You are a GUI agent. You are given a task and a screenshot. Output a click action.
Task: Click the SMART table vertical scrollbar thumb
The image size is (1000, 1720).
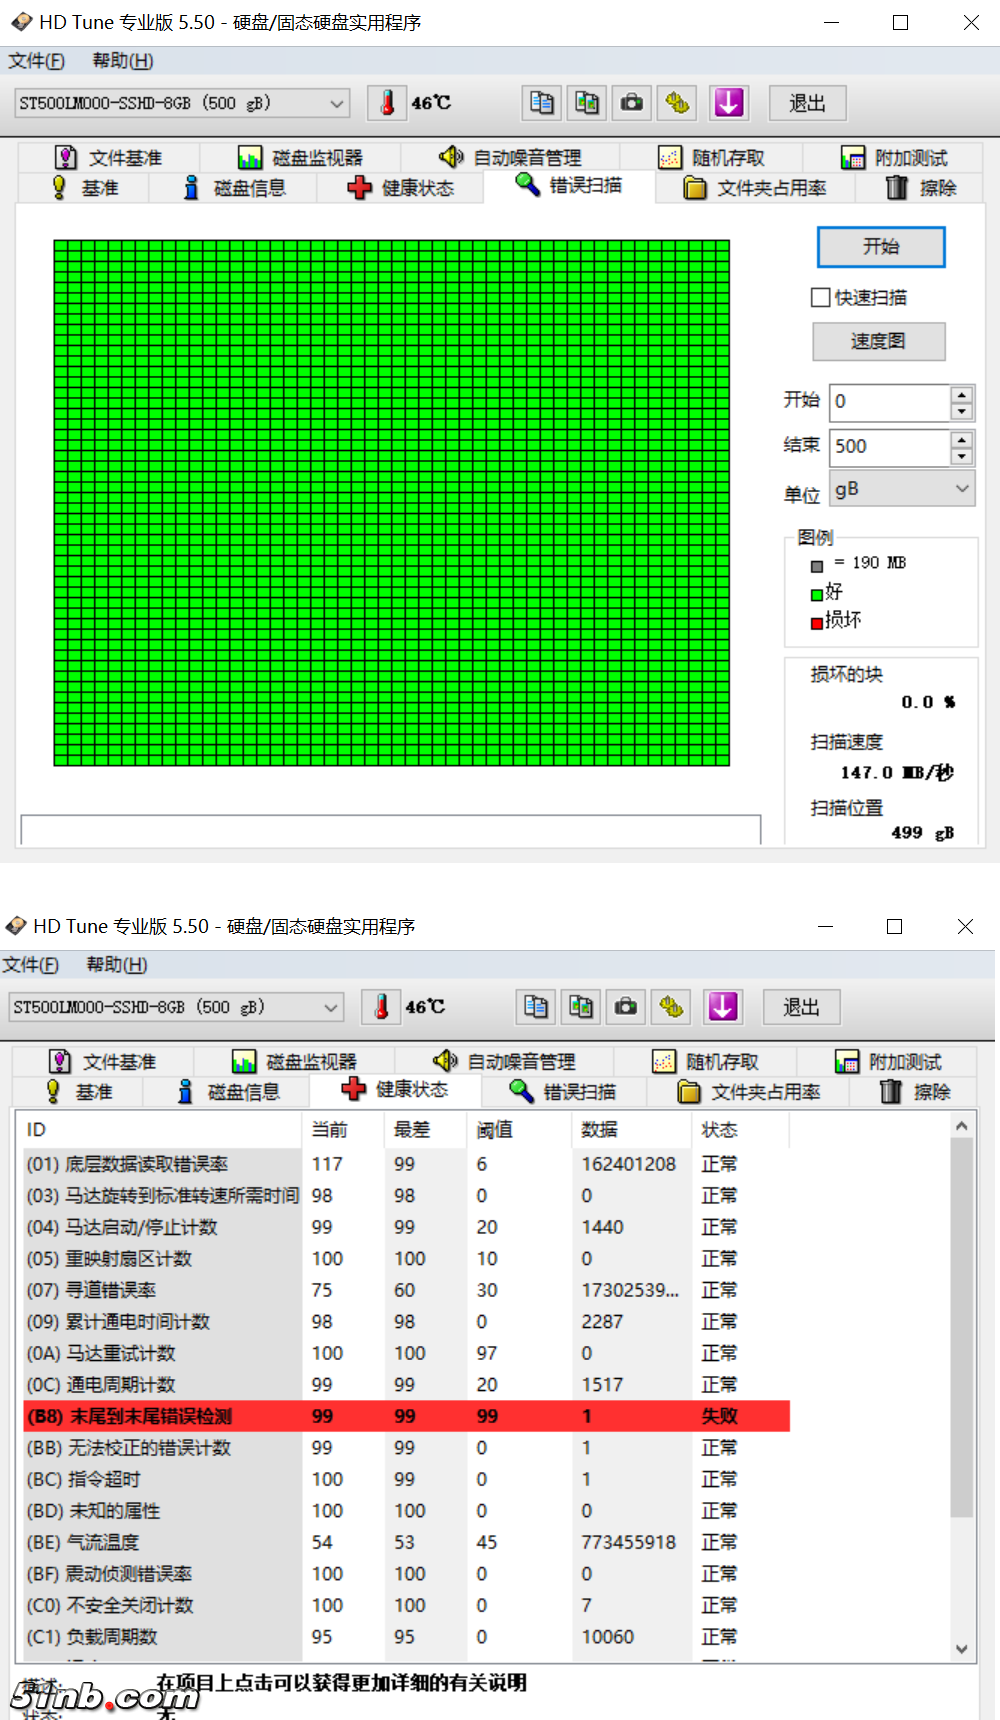coord(962,1327)
